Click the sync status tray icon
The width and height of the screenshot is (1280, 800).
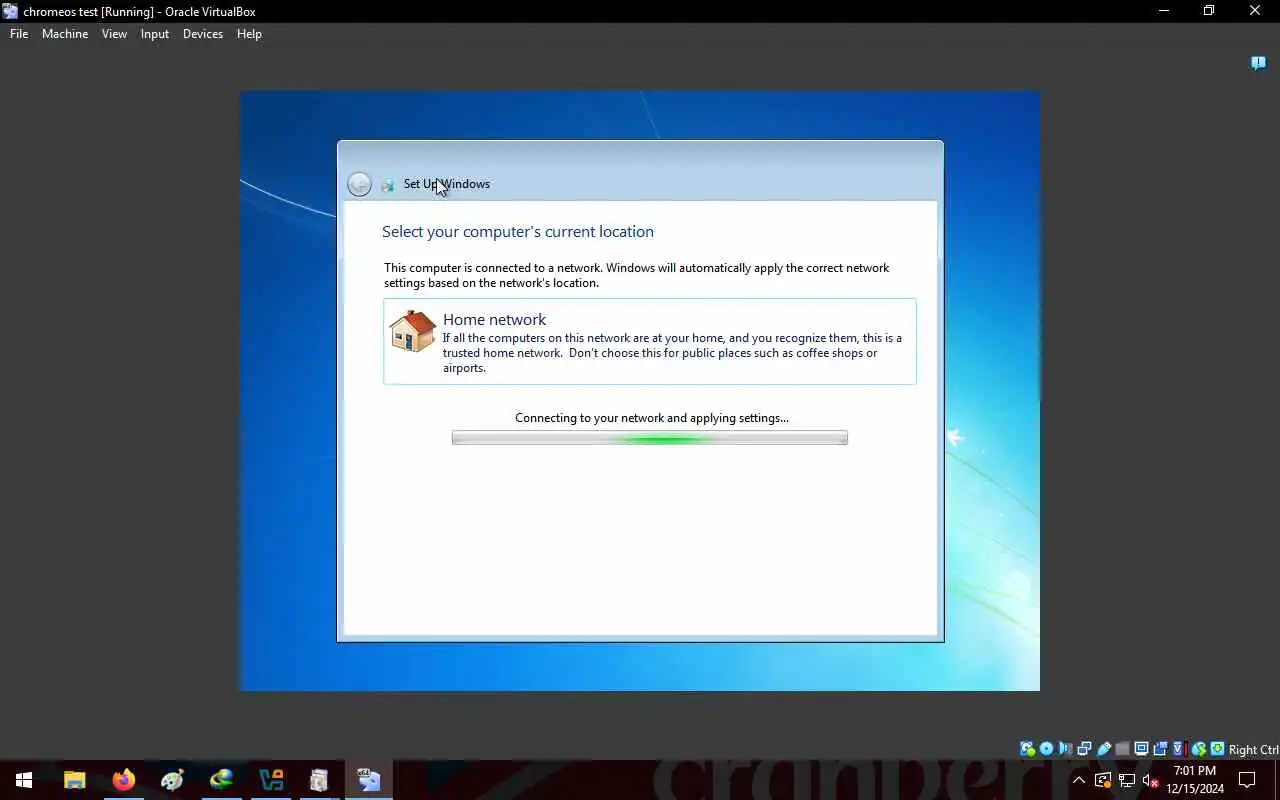(x=1102, y=780)
